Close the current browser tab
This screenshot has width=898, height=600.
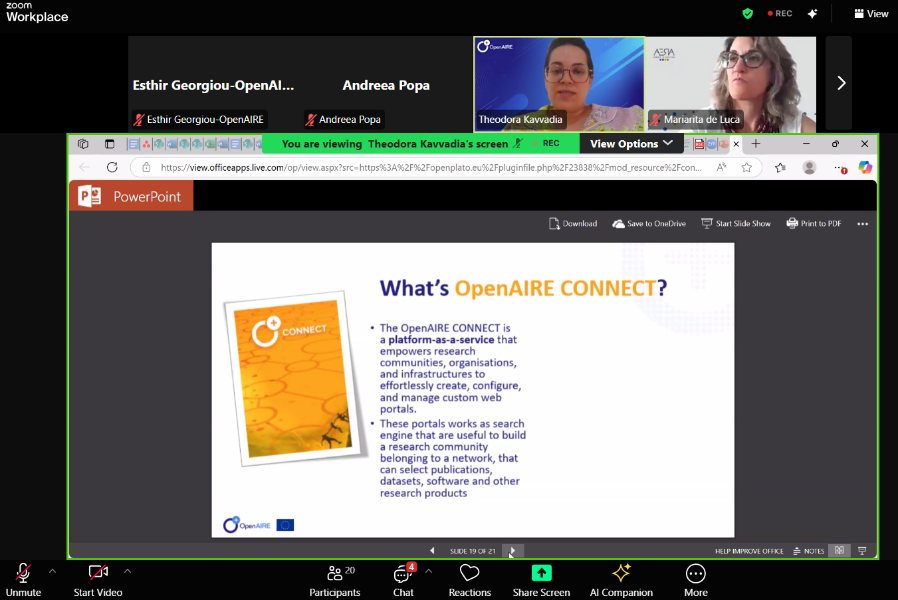pyautogui.click(x=736, y=144)
